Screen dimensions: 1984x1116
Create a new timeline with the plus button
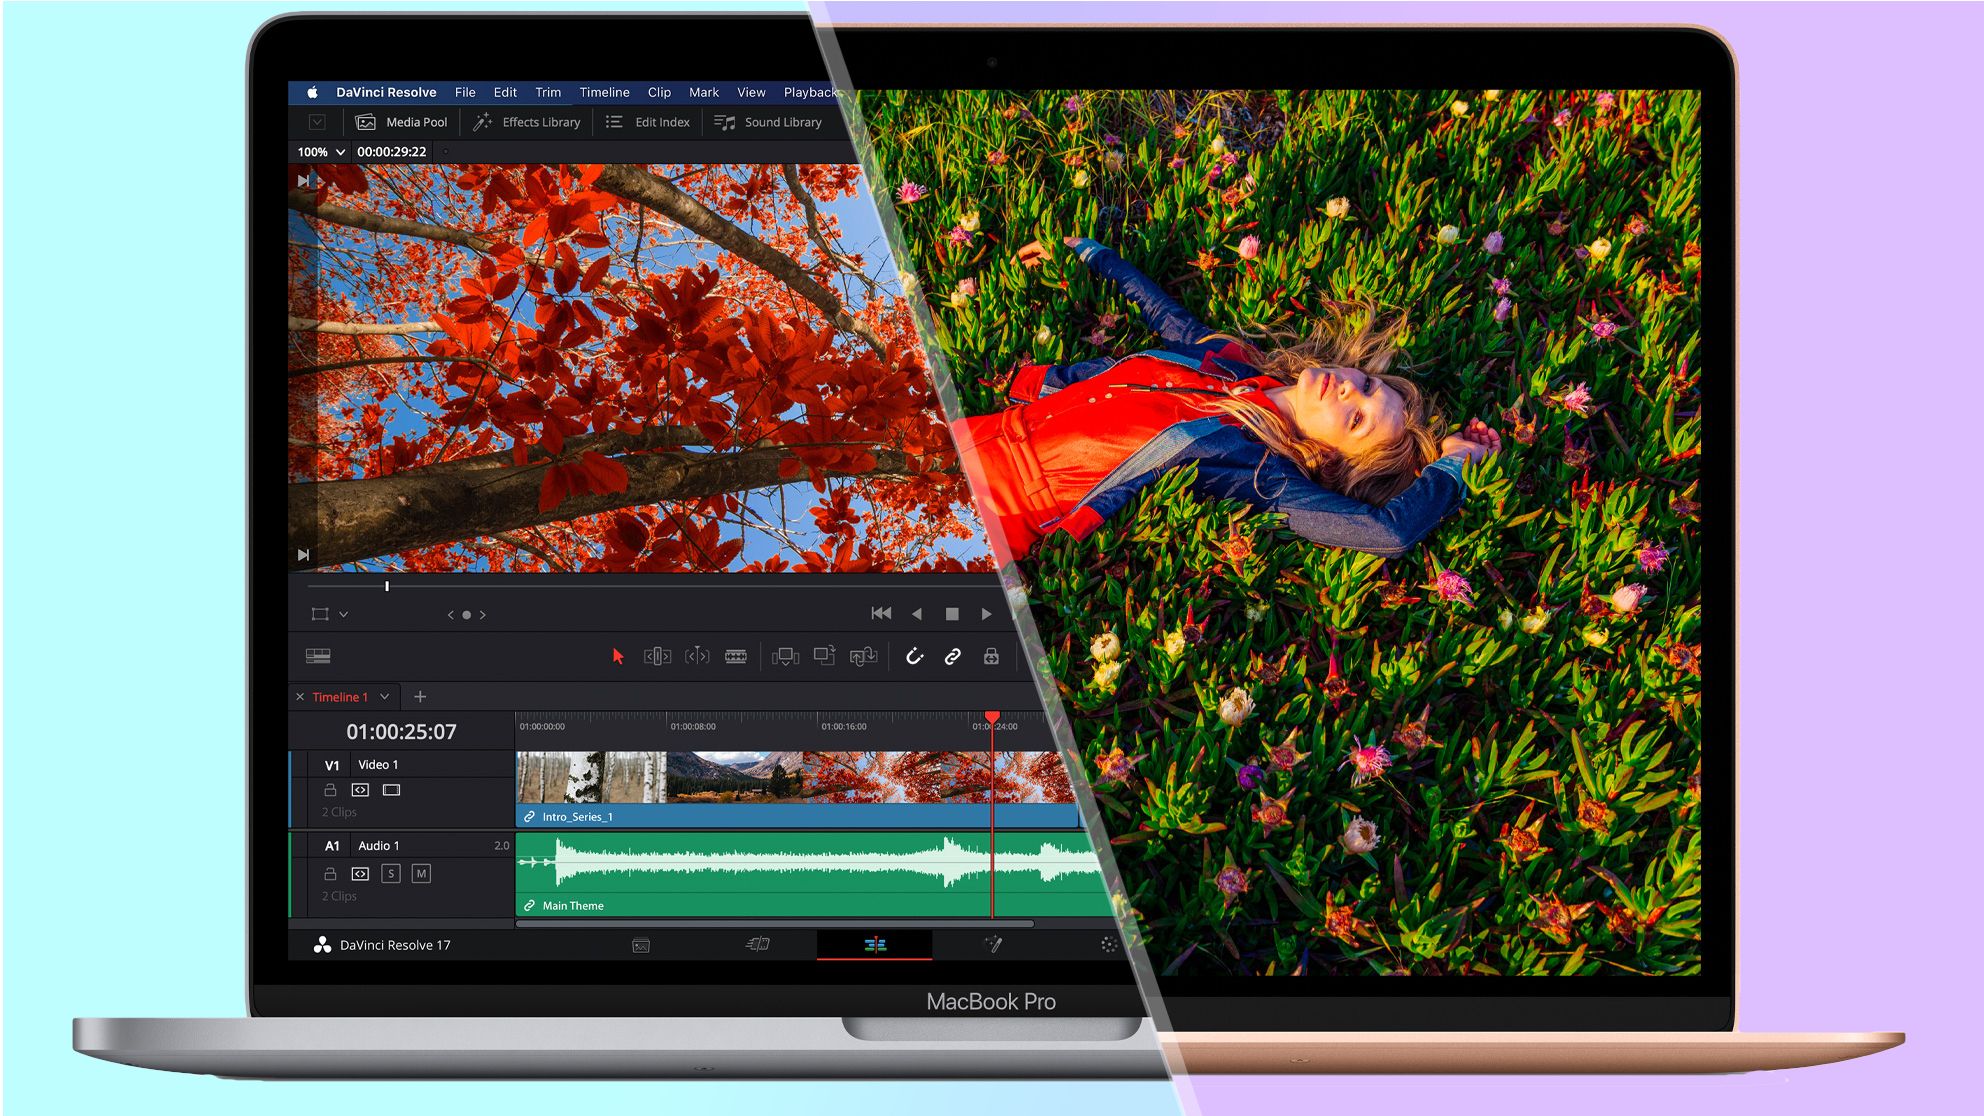(x=421, y=696)
